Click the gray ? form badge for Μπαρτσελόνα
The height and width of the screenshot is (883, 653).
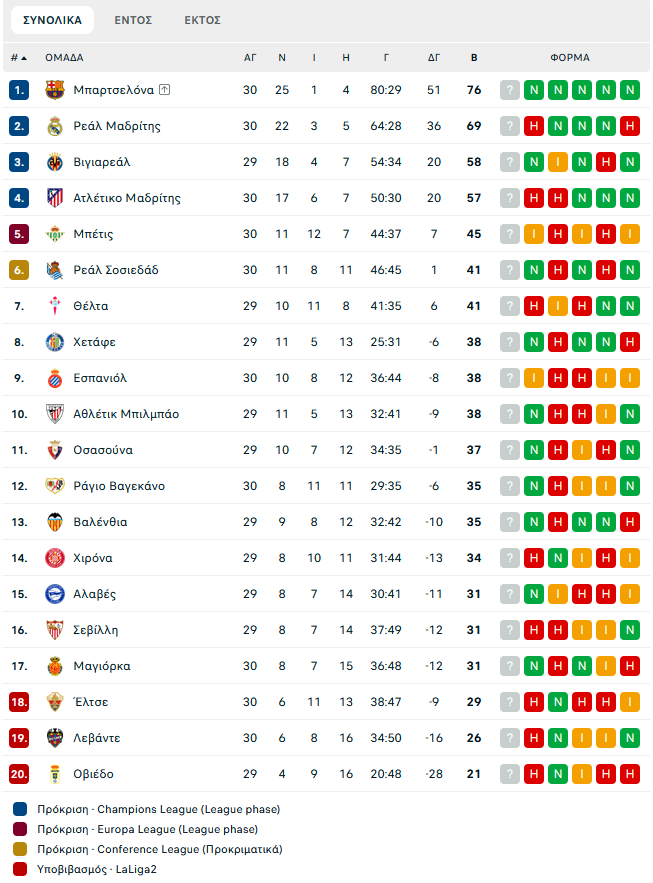coord(510,90)
